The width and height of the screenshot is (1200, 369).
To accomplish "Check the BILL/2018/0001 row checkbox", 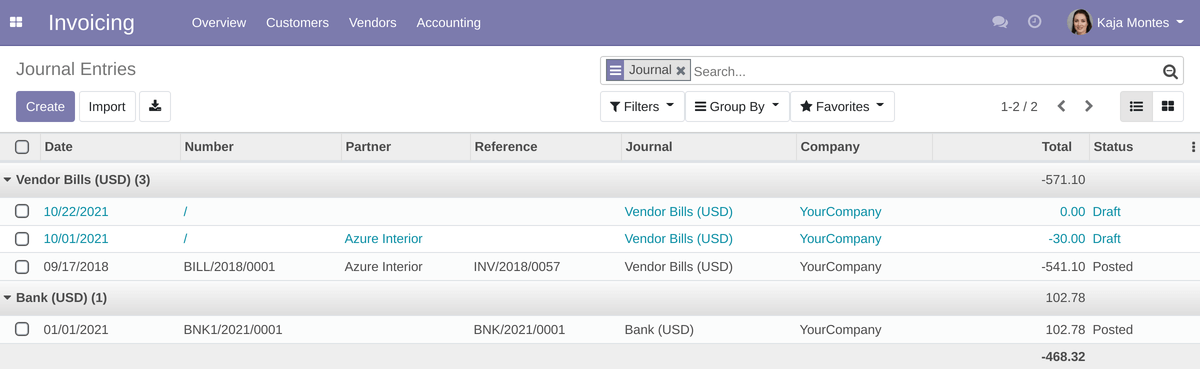I will [22, 267].
